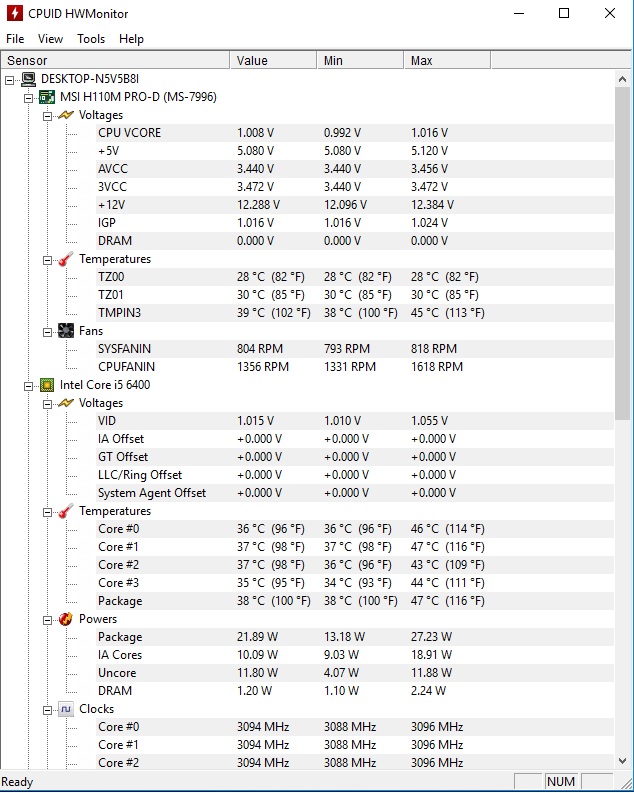Open the Tools menu
The image size is (634, 793).
coord(91,39)
